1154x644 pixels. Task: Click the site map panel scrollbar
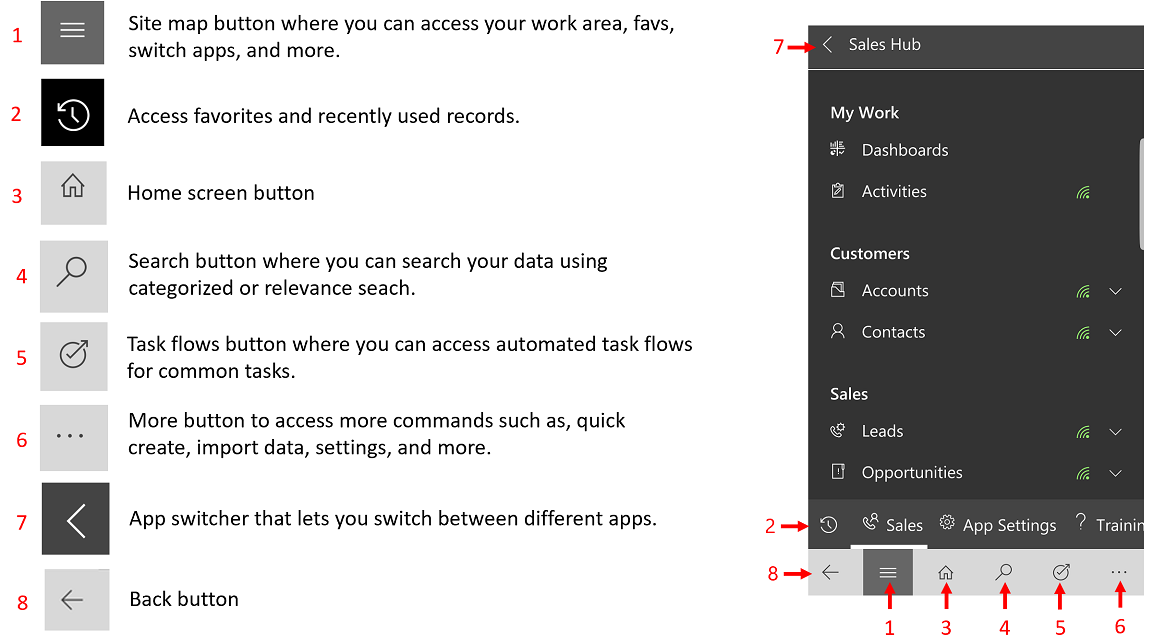[1141, 195]
